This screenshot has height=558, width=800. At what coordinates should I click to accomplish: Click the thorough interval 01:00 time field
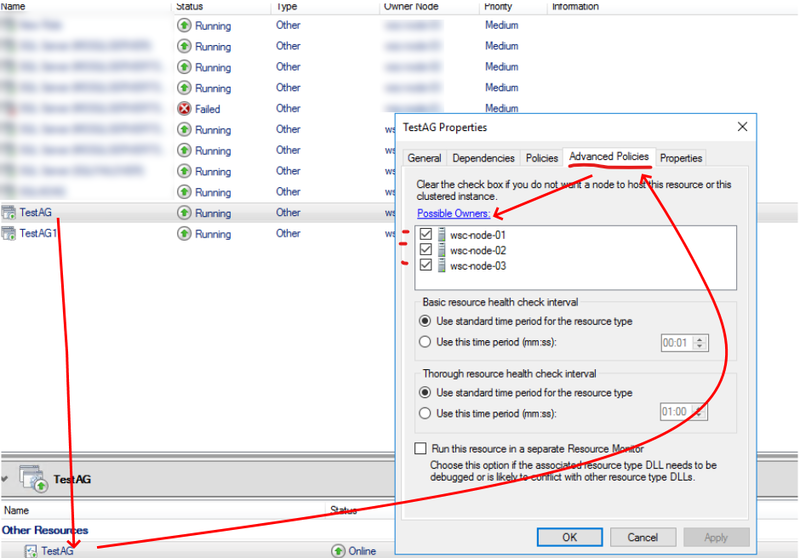[676, 412]
